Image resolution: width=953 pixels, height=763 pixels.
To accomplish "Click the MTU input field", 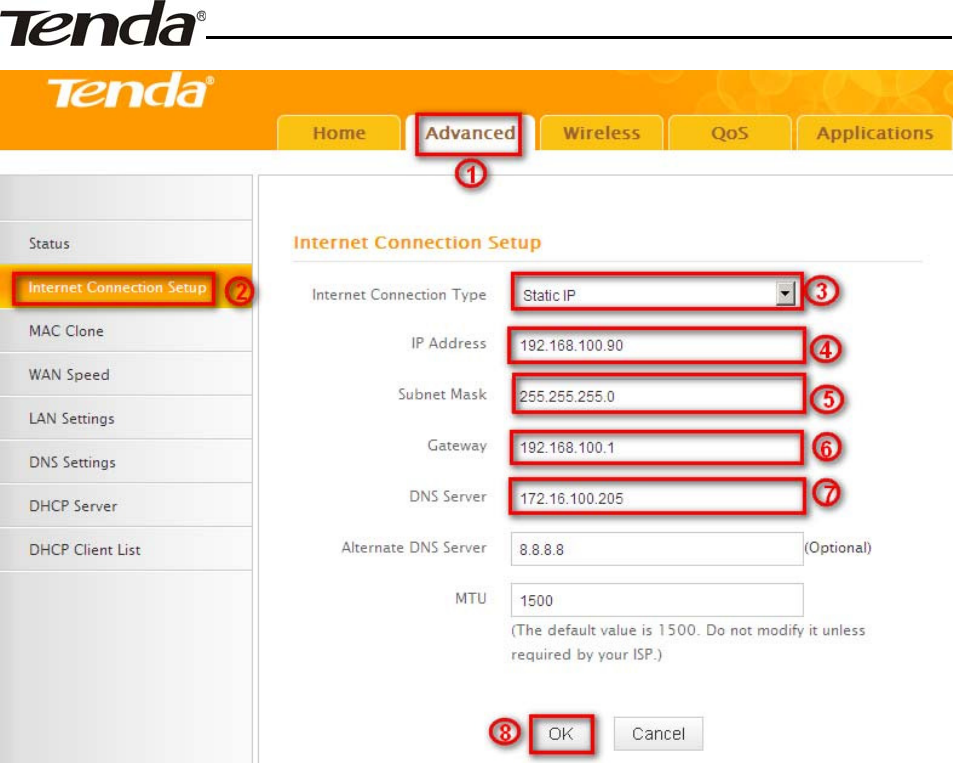I will pyautogui.click(x=657, y=600).
